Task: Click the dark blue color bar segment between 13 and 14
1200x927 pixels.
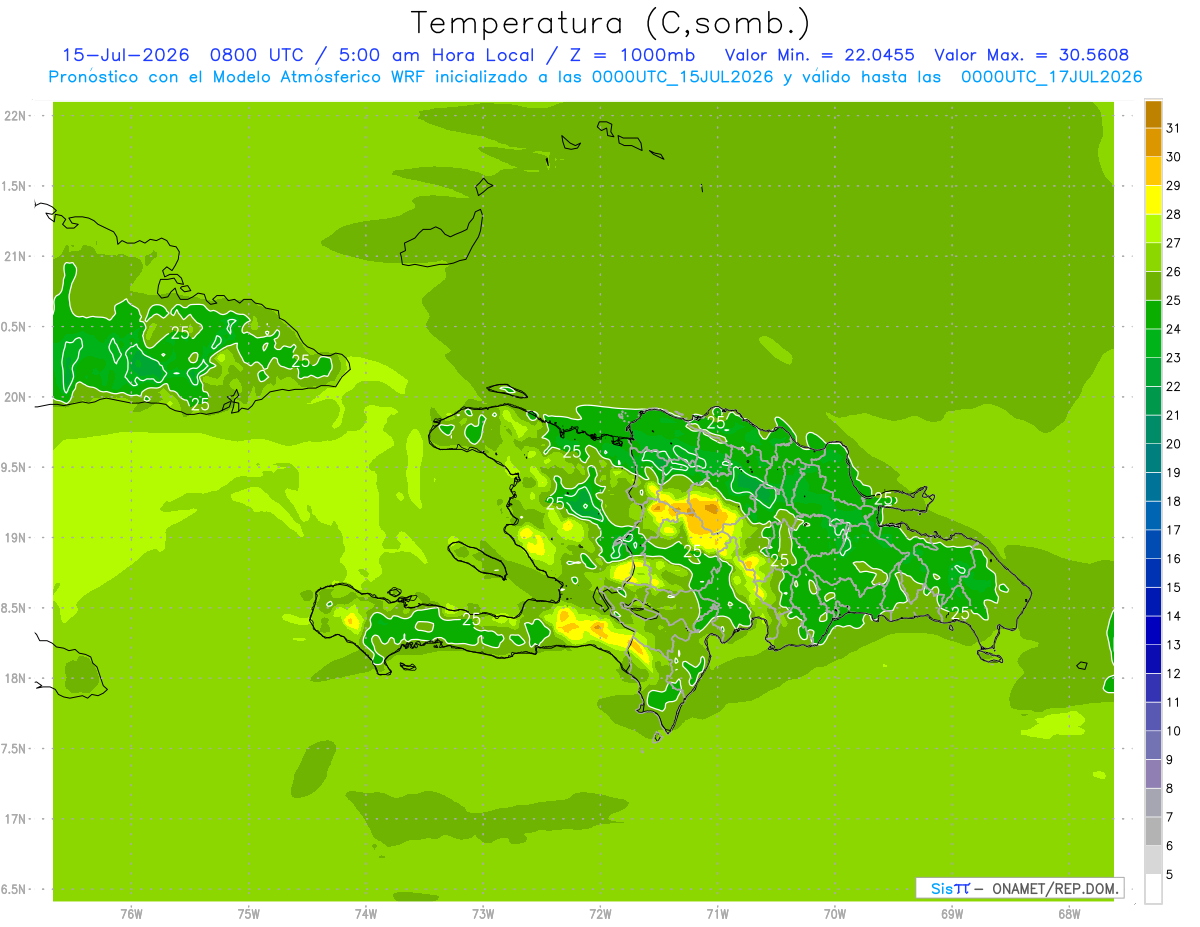Action: tap(1153, 630)
